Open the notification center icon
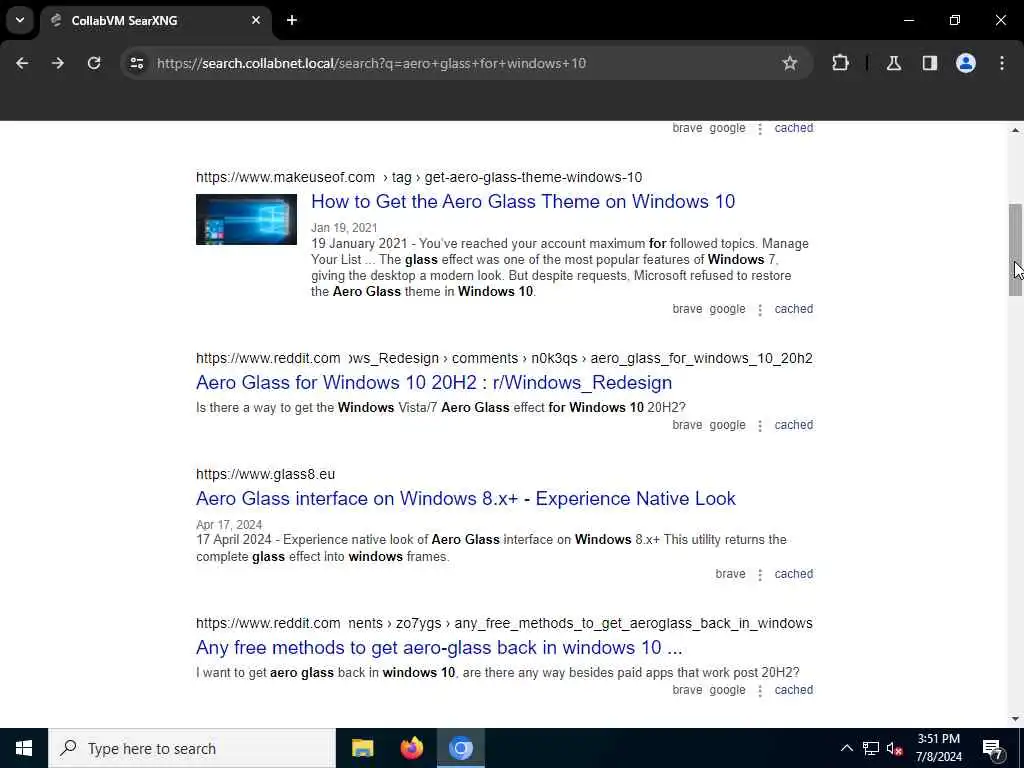Screen dimensions: 1024x768 [x=993, y=748]
